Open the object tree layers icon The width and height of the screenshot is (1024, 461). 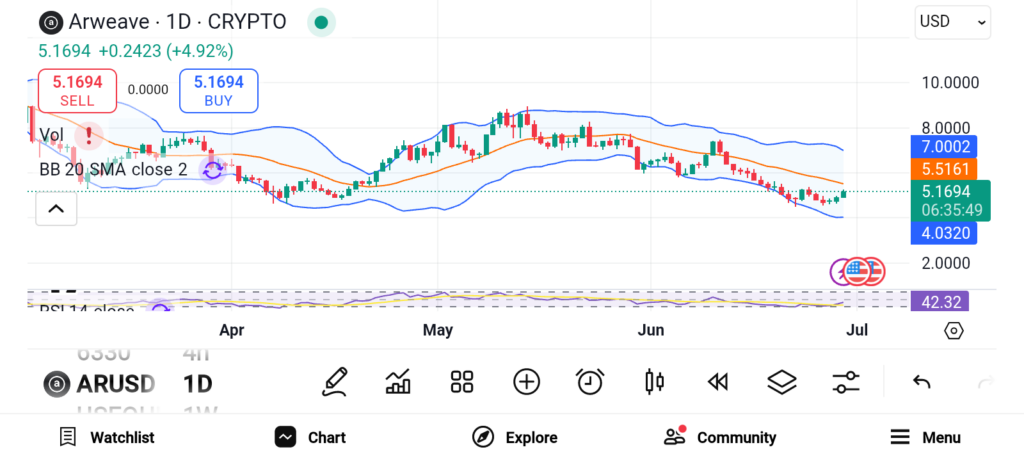point(782,382)
